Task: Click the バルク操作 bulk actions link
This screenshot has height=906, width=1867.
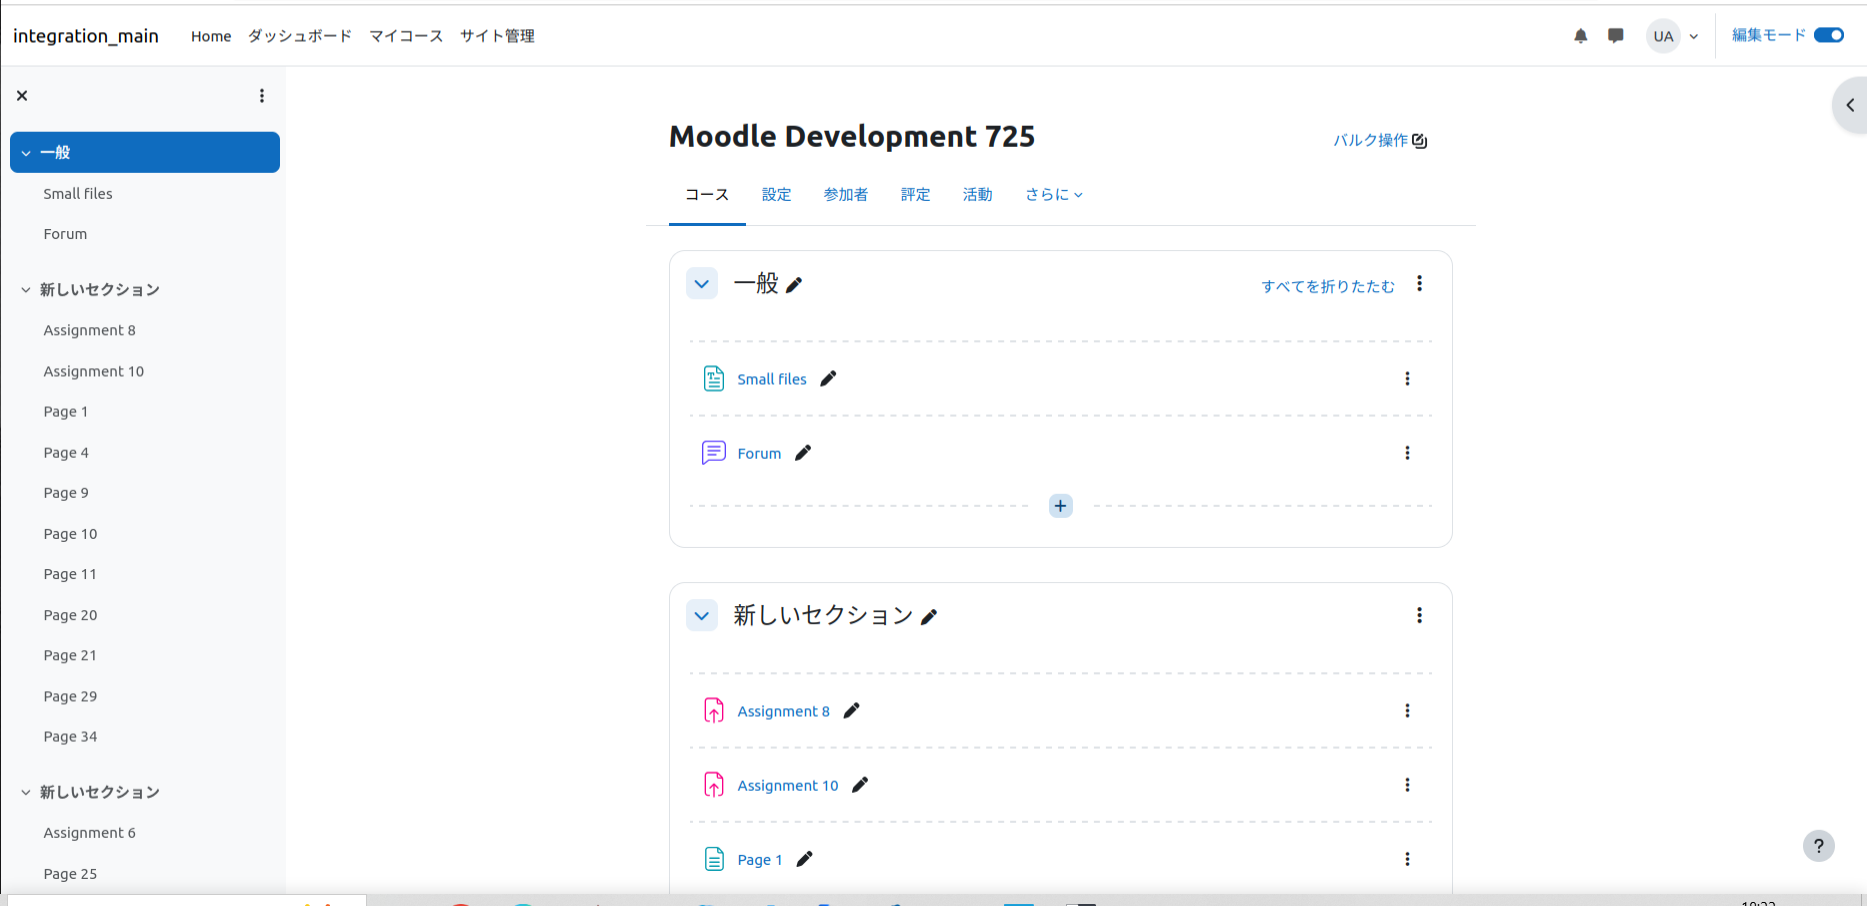Action: coord(1380,140)
